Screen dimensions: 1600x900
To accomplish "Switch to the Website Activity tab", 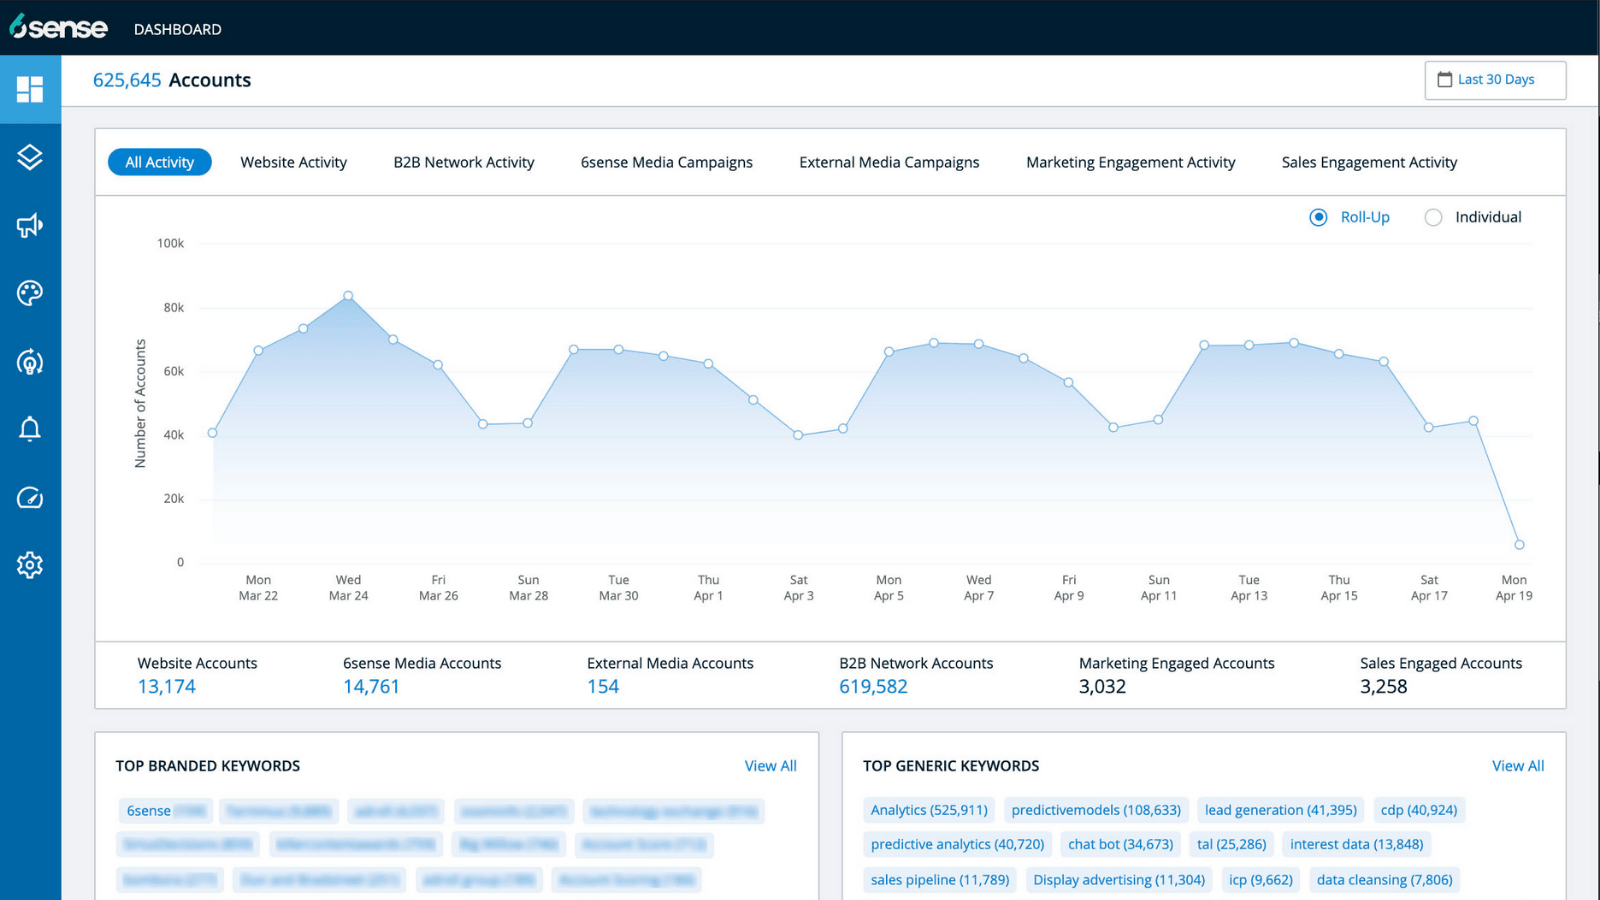I will tap(294, 162).
